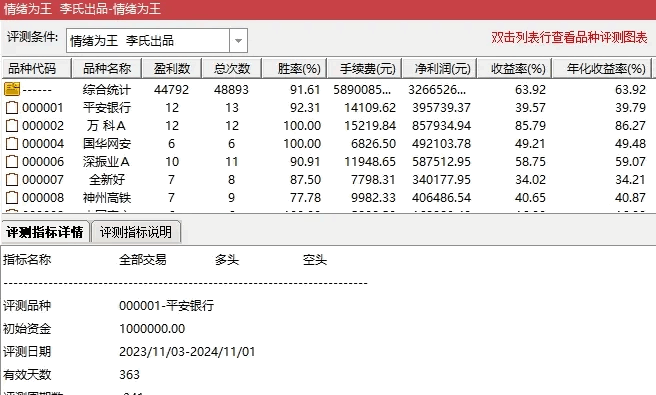
Task: Click 000001-平安银行 in details panel
Action: [x=167, y=305]
